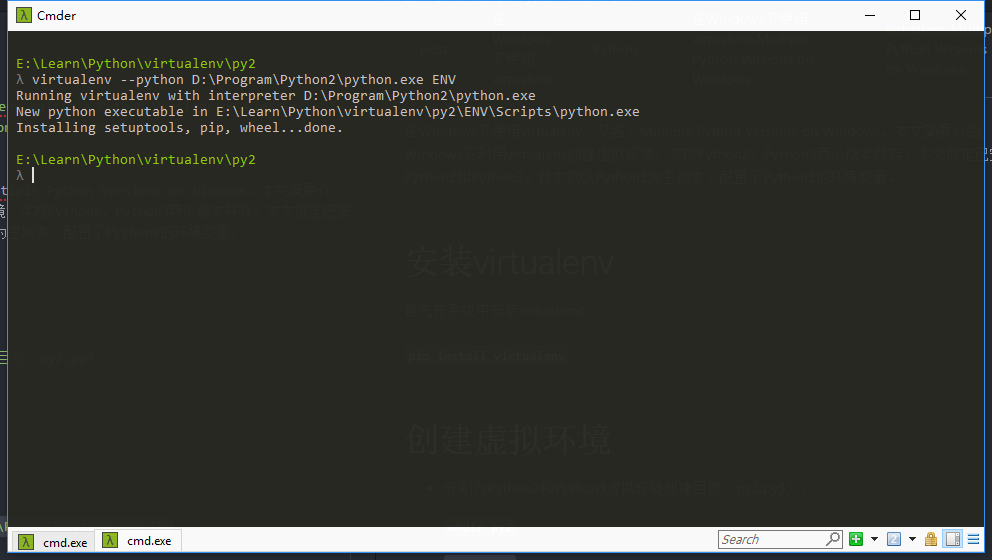Screen dimensions: 992x560
Task: Click the last E:\Learn\Python\virtualenv\py2 prompt path
Action: (x=135, y=159)
